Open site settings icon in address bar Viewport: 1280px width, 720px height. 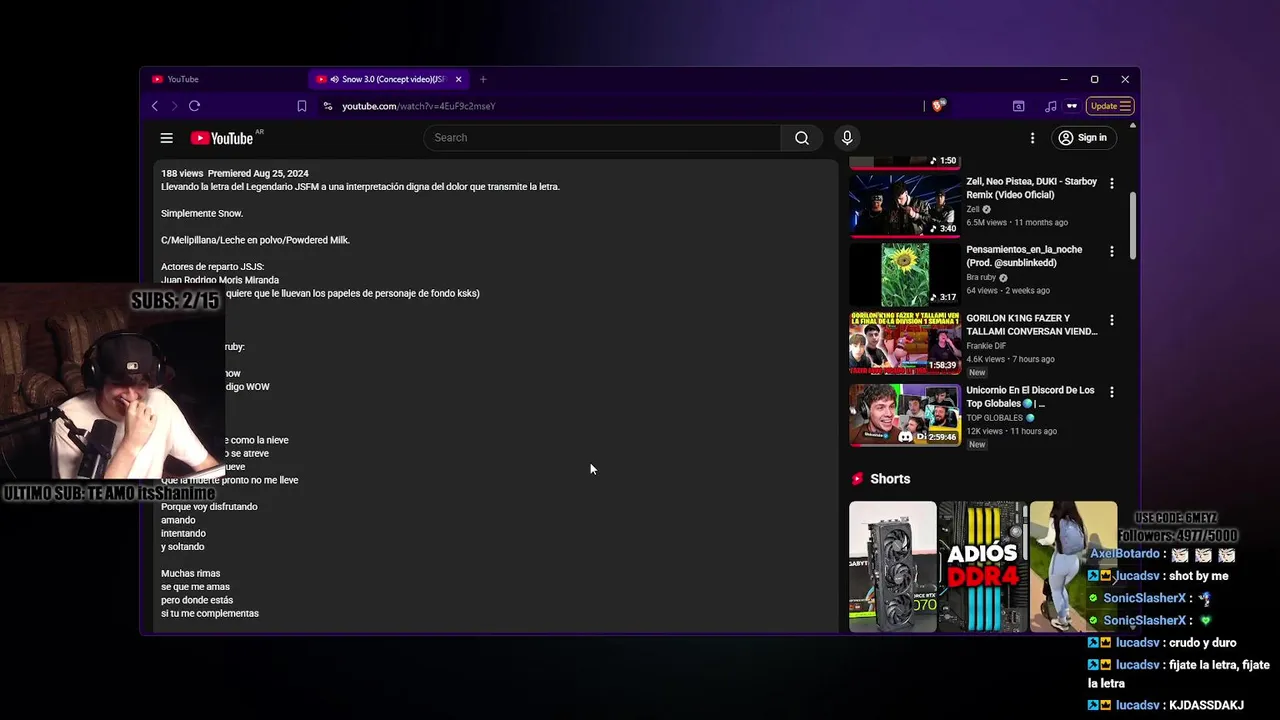tap(328, 106)
